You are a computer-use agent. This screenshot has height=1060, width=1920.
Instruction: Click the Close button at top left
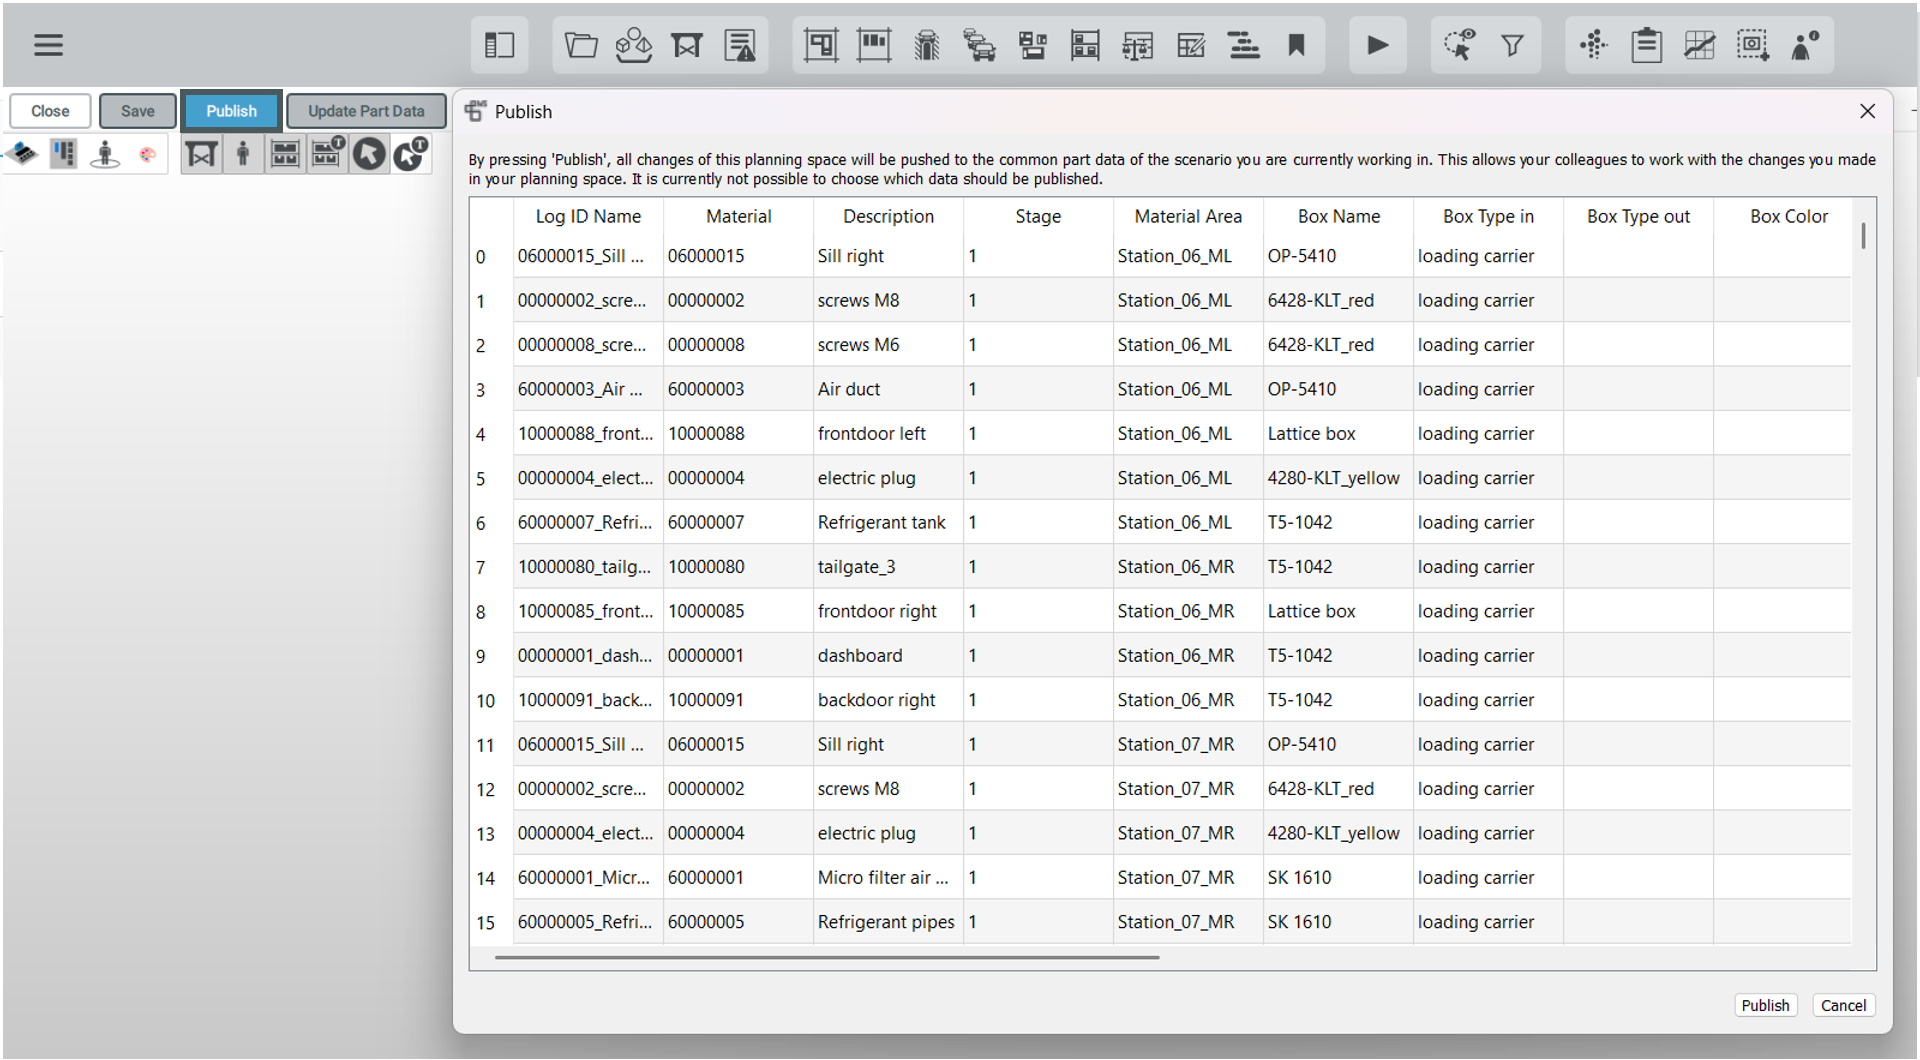tap(50, 111)
